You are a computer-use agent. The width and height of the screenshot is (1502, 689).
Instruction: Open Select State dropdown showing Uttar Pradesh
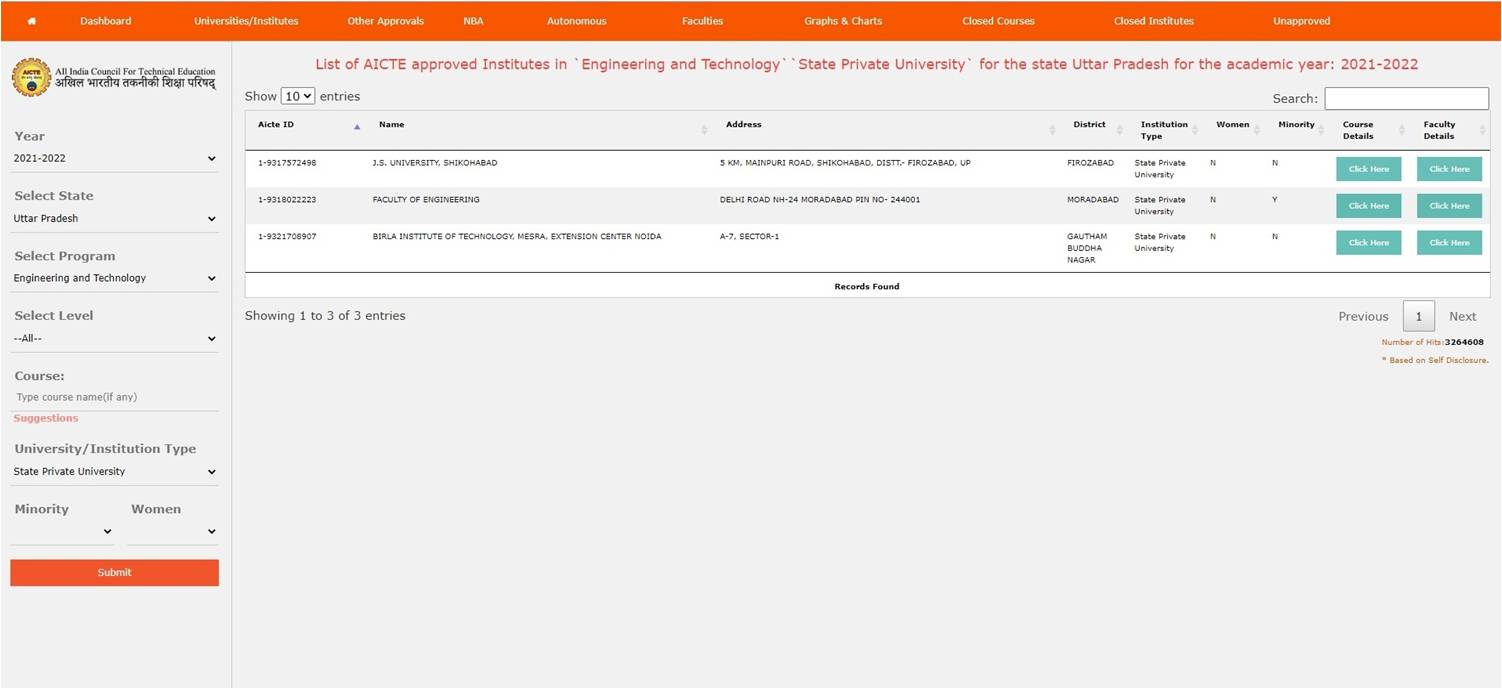point(114,218)
